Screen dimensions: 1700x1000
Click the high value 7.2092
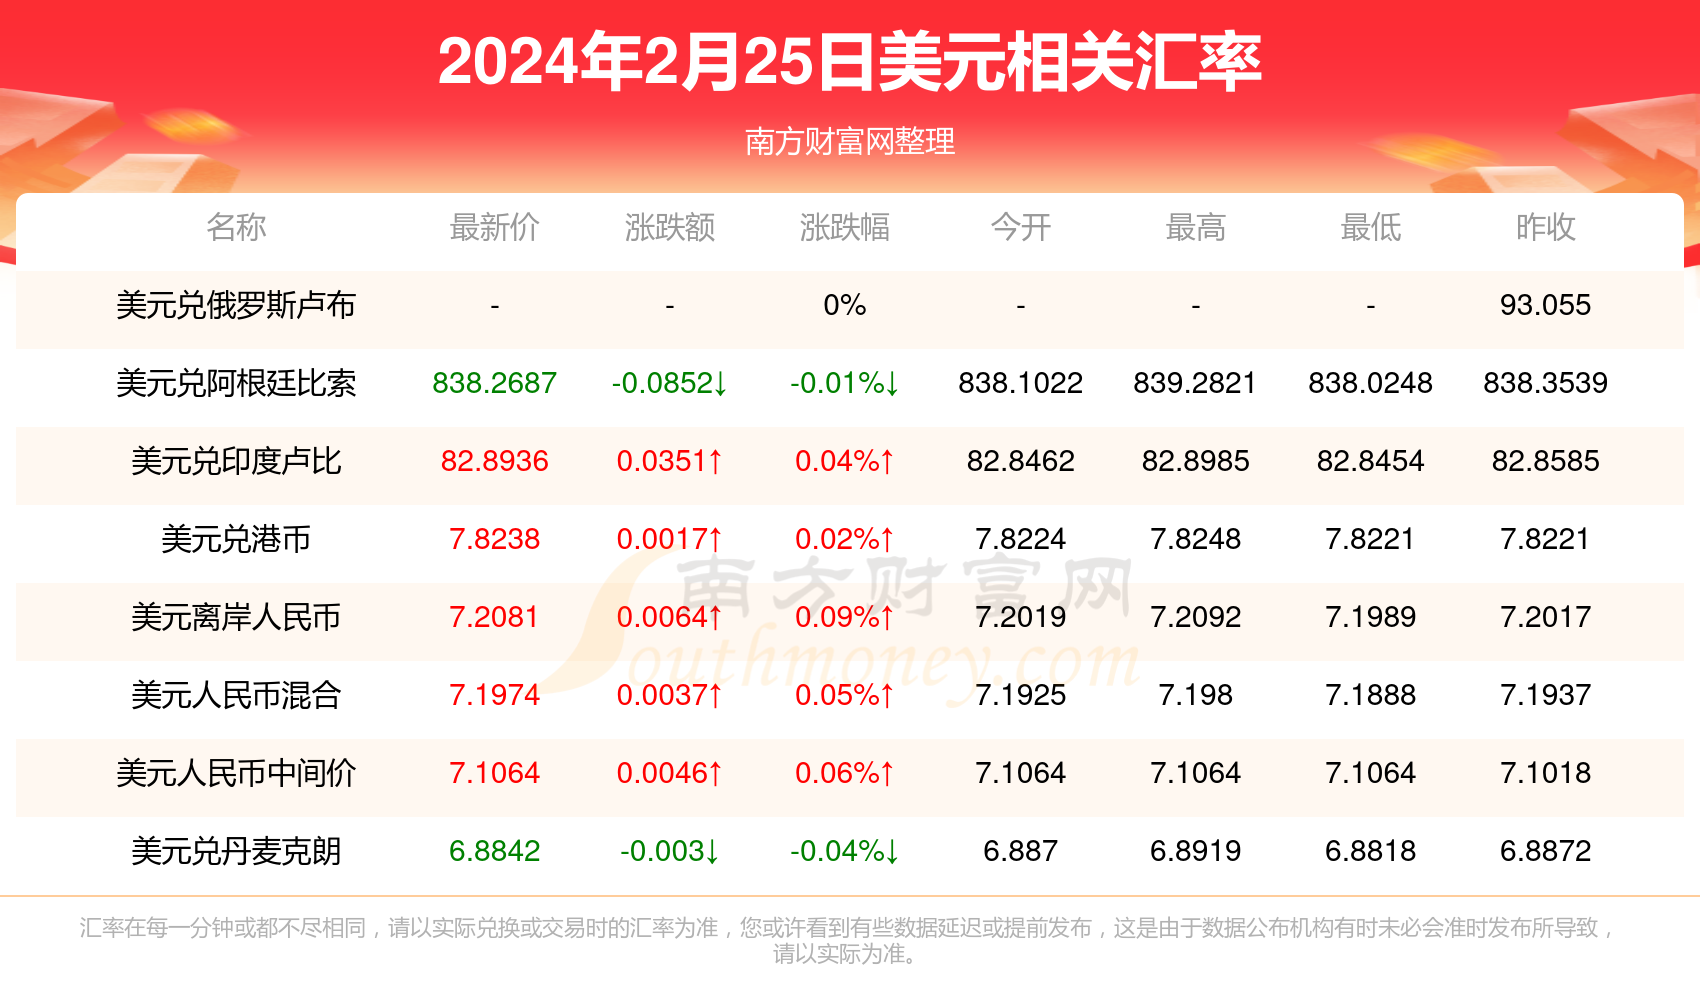point(1196,618)
